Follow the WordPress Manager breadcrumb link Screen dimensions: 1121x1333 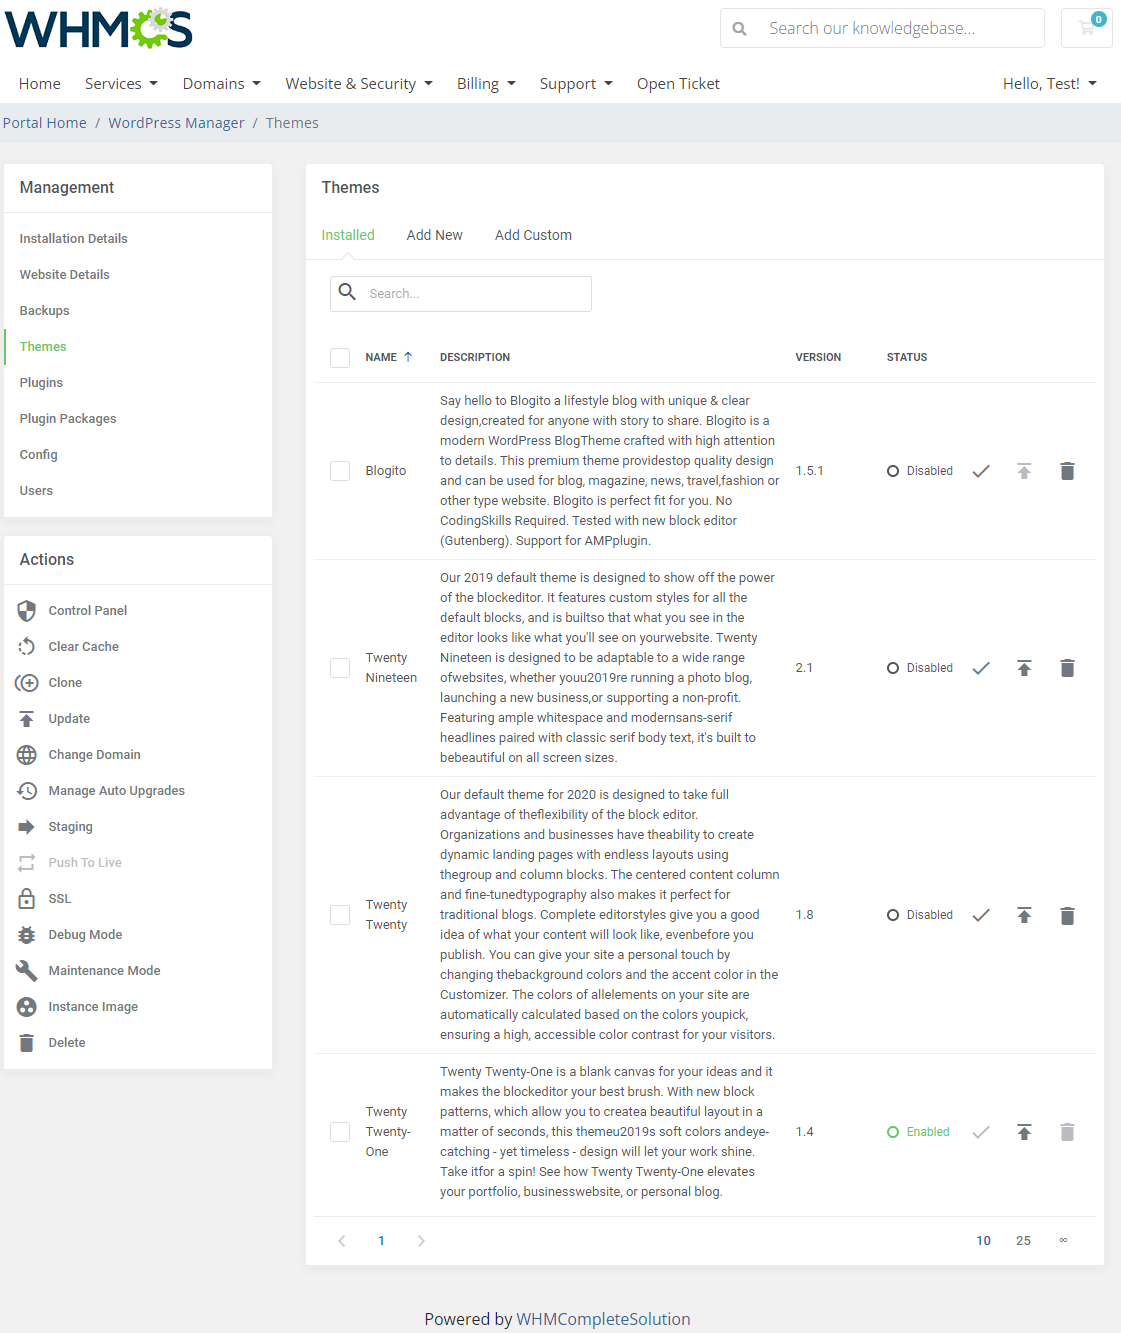[x=176, y=123]
